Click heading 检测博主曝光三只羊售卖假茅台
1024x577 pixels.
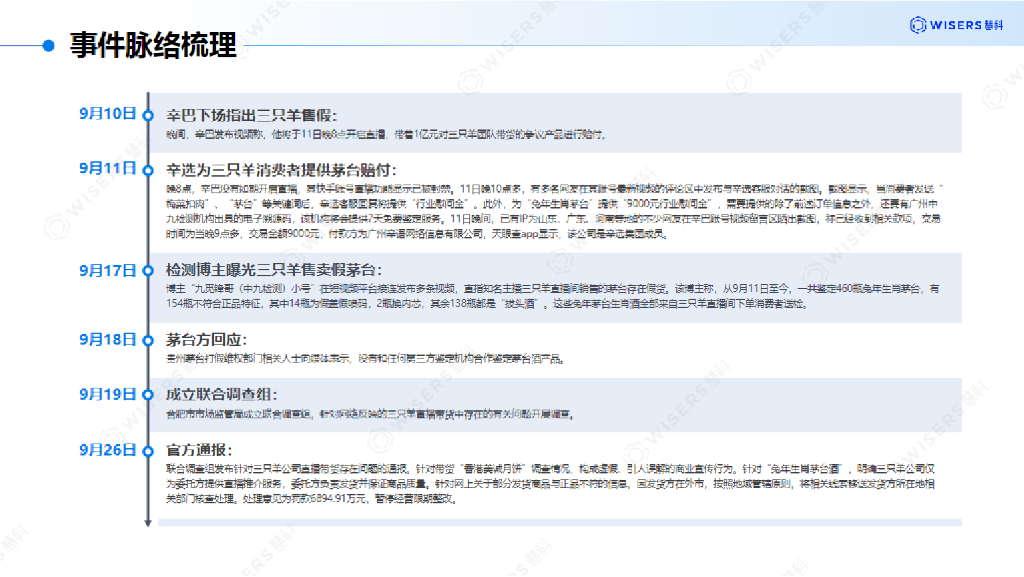274,270
